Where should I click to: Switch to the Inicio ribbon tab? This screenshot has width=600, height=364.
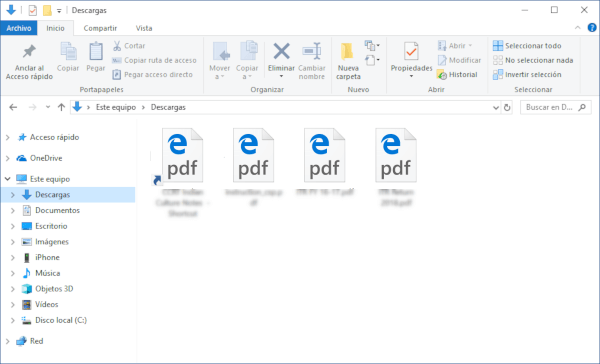click(55, 28)
